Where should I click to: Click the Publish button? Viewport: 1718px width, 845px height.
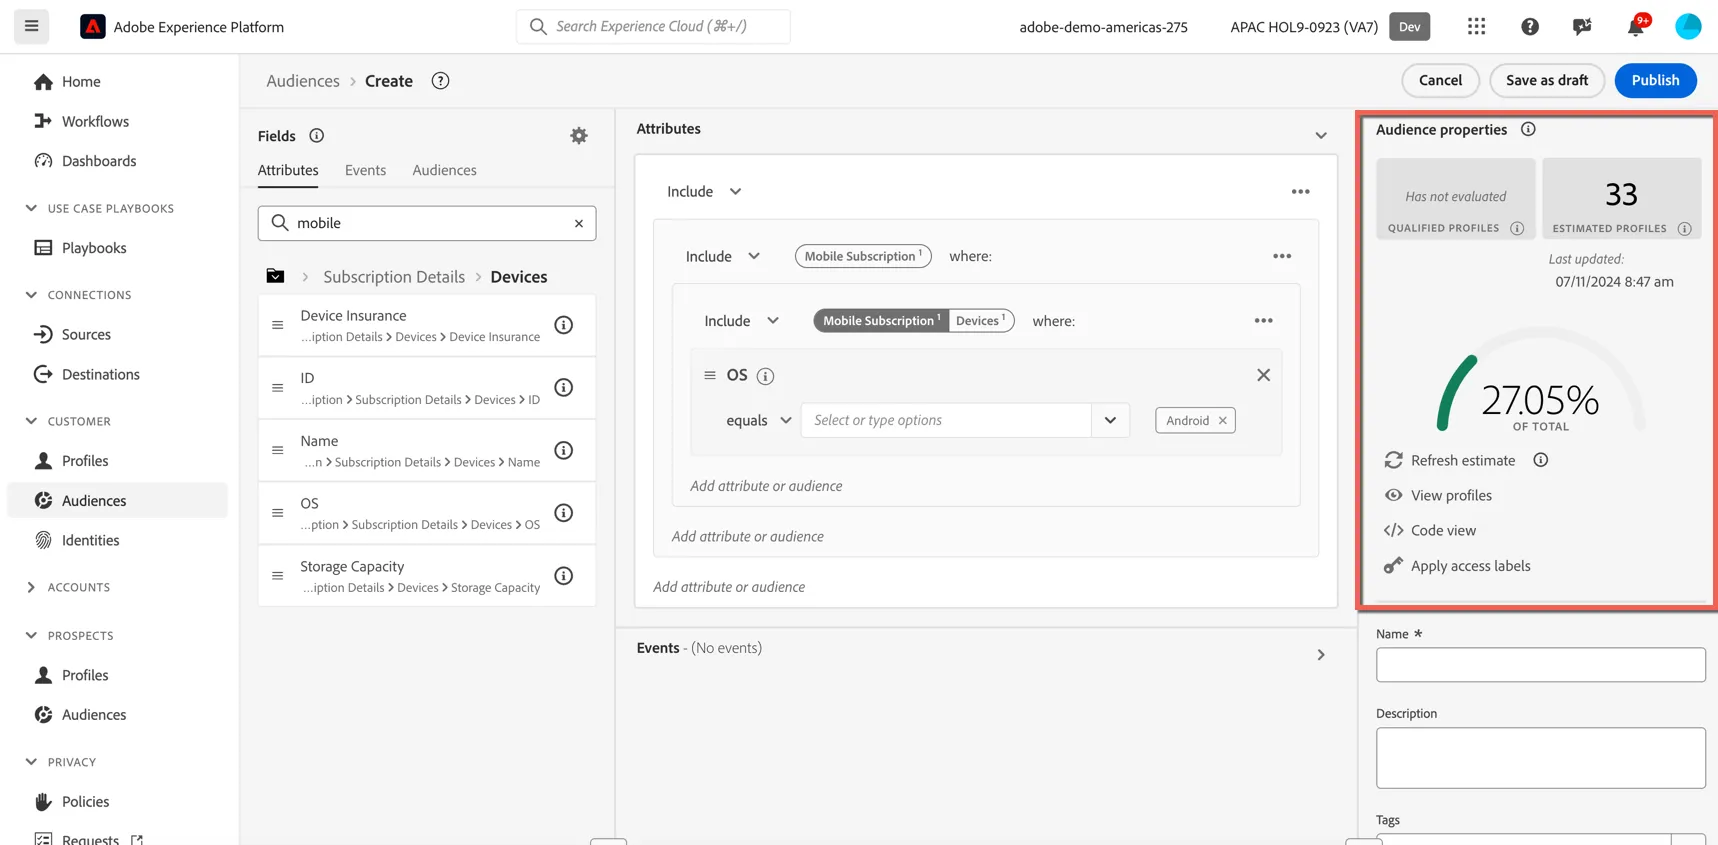coord(1655,80)
